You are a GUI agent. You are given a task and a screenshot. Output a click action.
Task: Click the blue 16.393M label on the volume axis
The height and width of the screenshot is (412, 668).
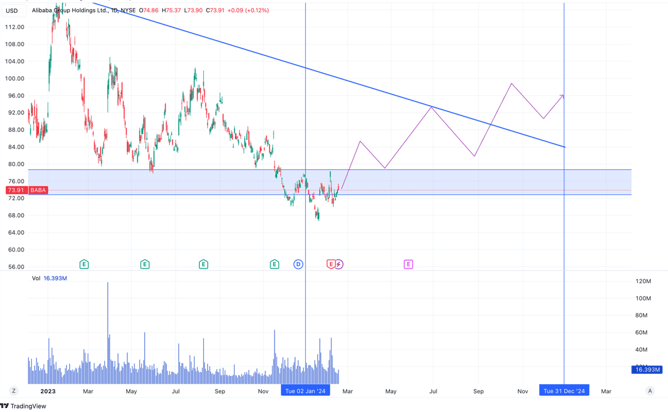[x=647, y=369]
